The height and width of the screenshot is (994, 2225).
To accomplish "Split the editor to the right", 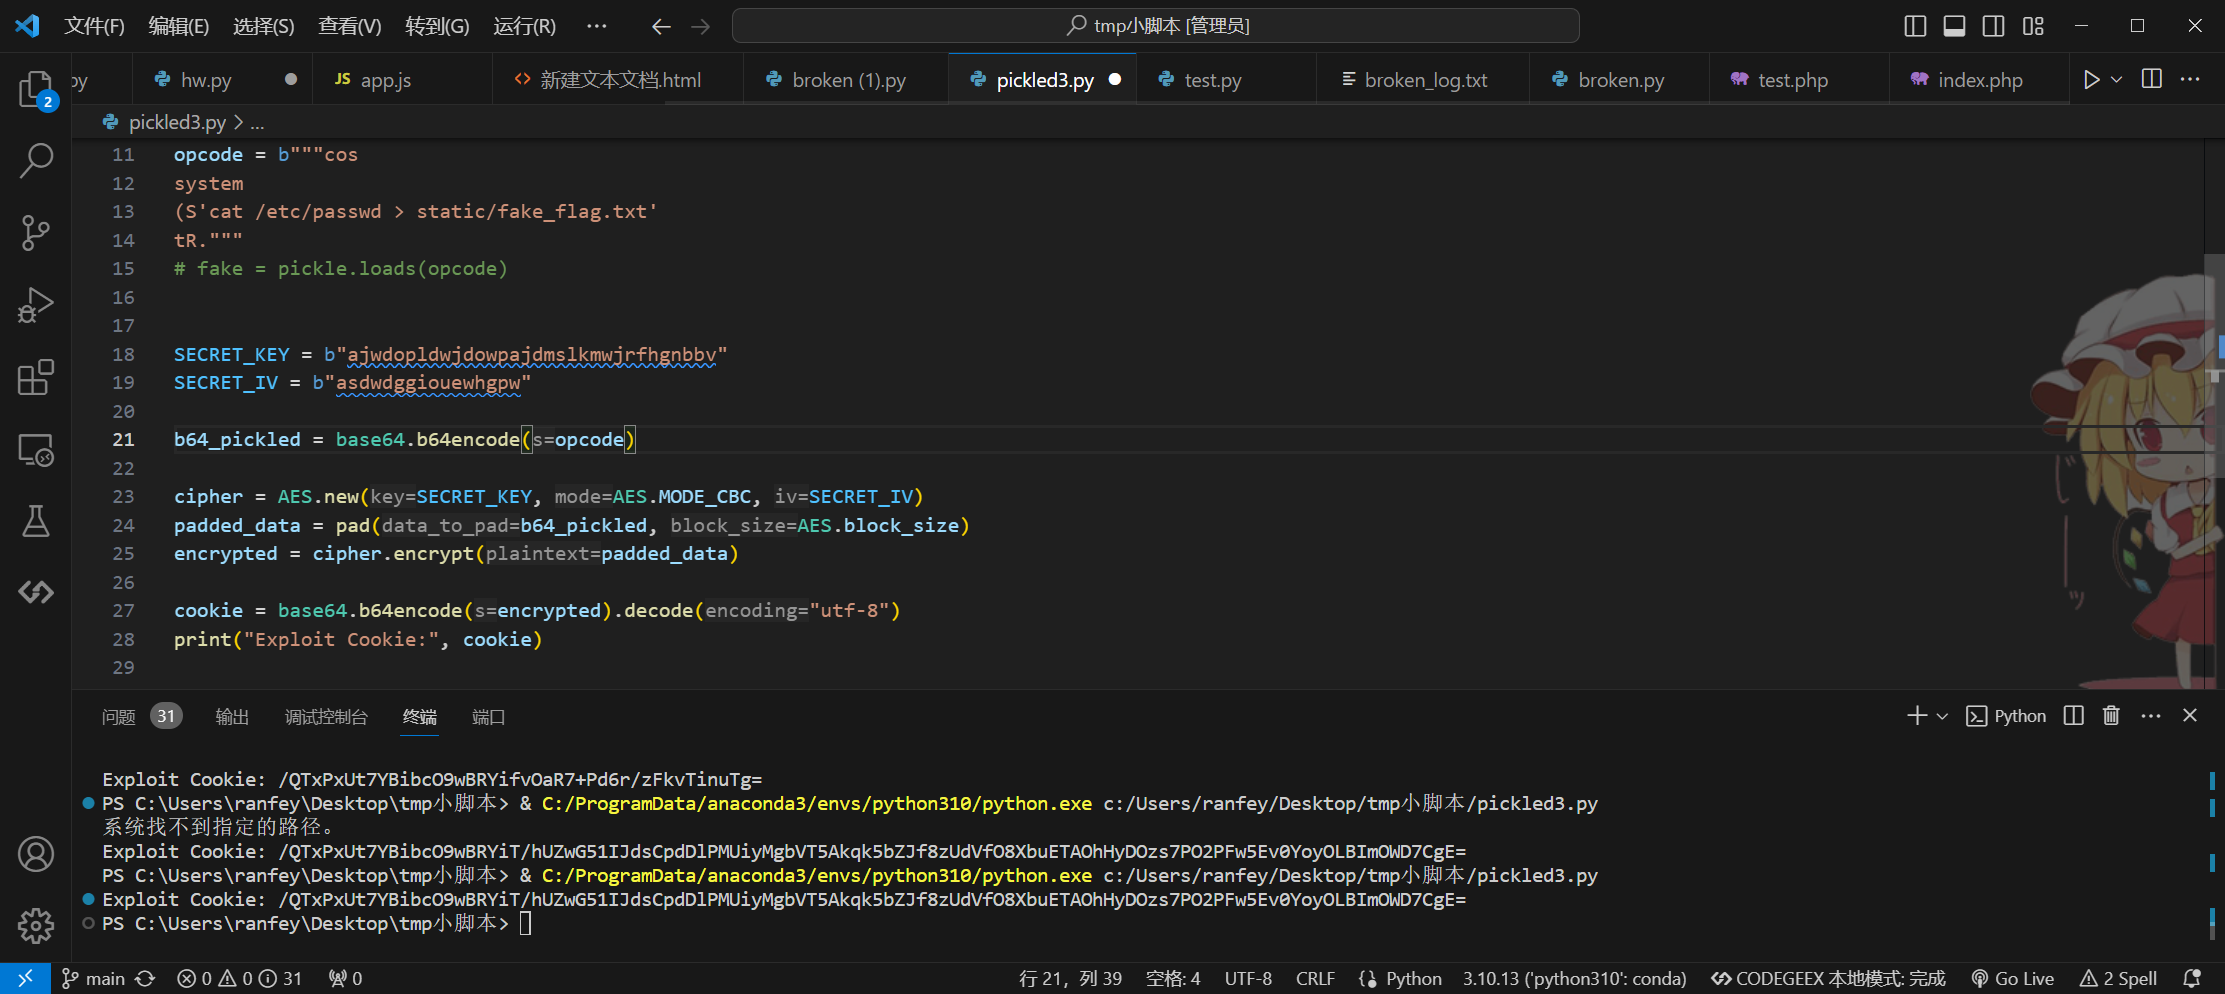I will coord(2152,79).
